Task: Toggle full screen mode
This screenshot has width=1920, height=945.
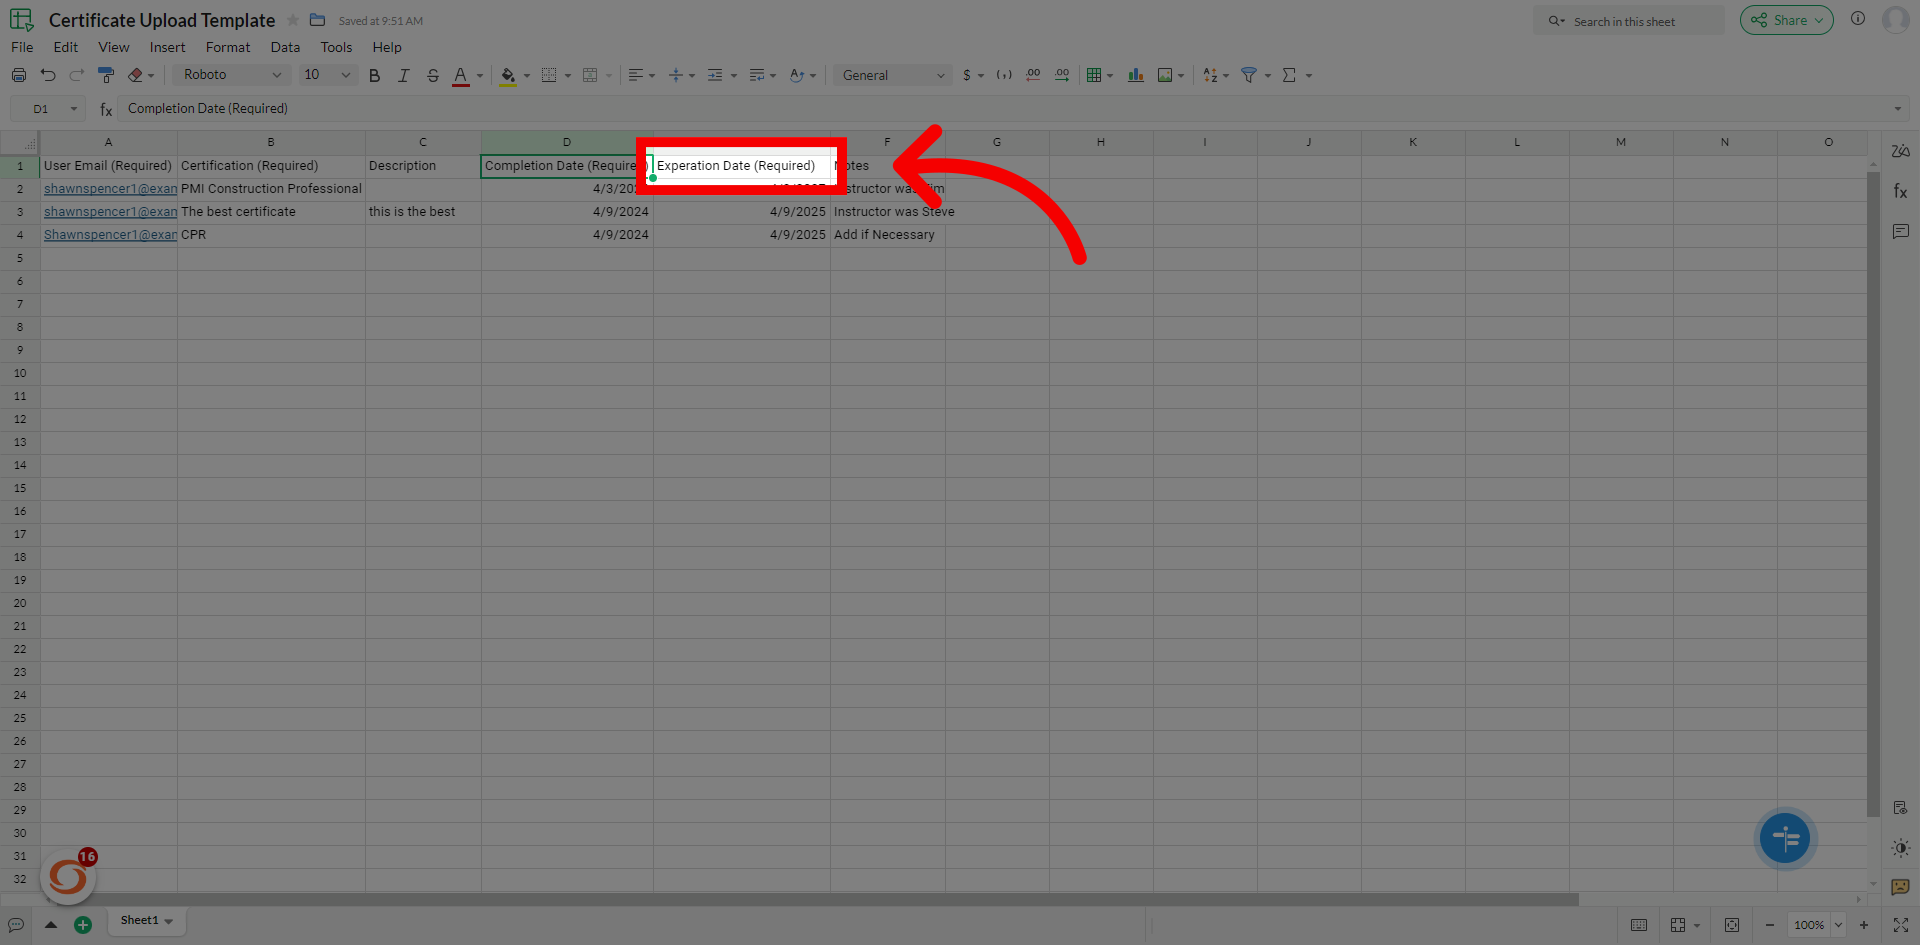Action: pyautogui.click(x=1901, y=925)
